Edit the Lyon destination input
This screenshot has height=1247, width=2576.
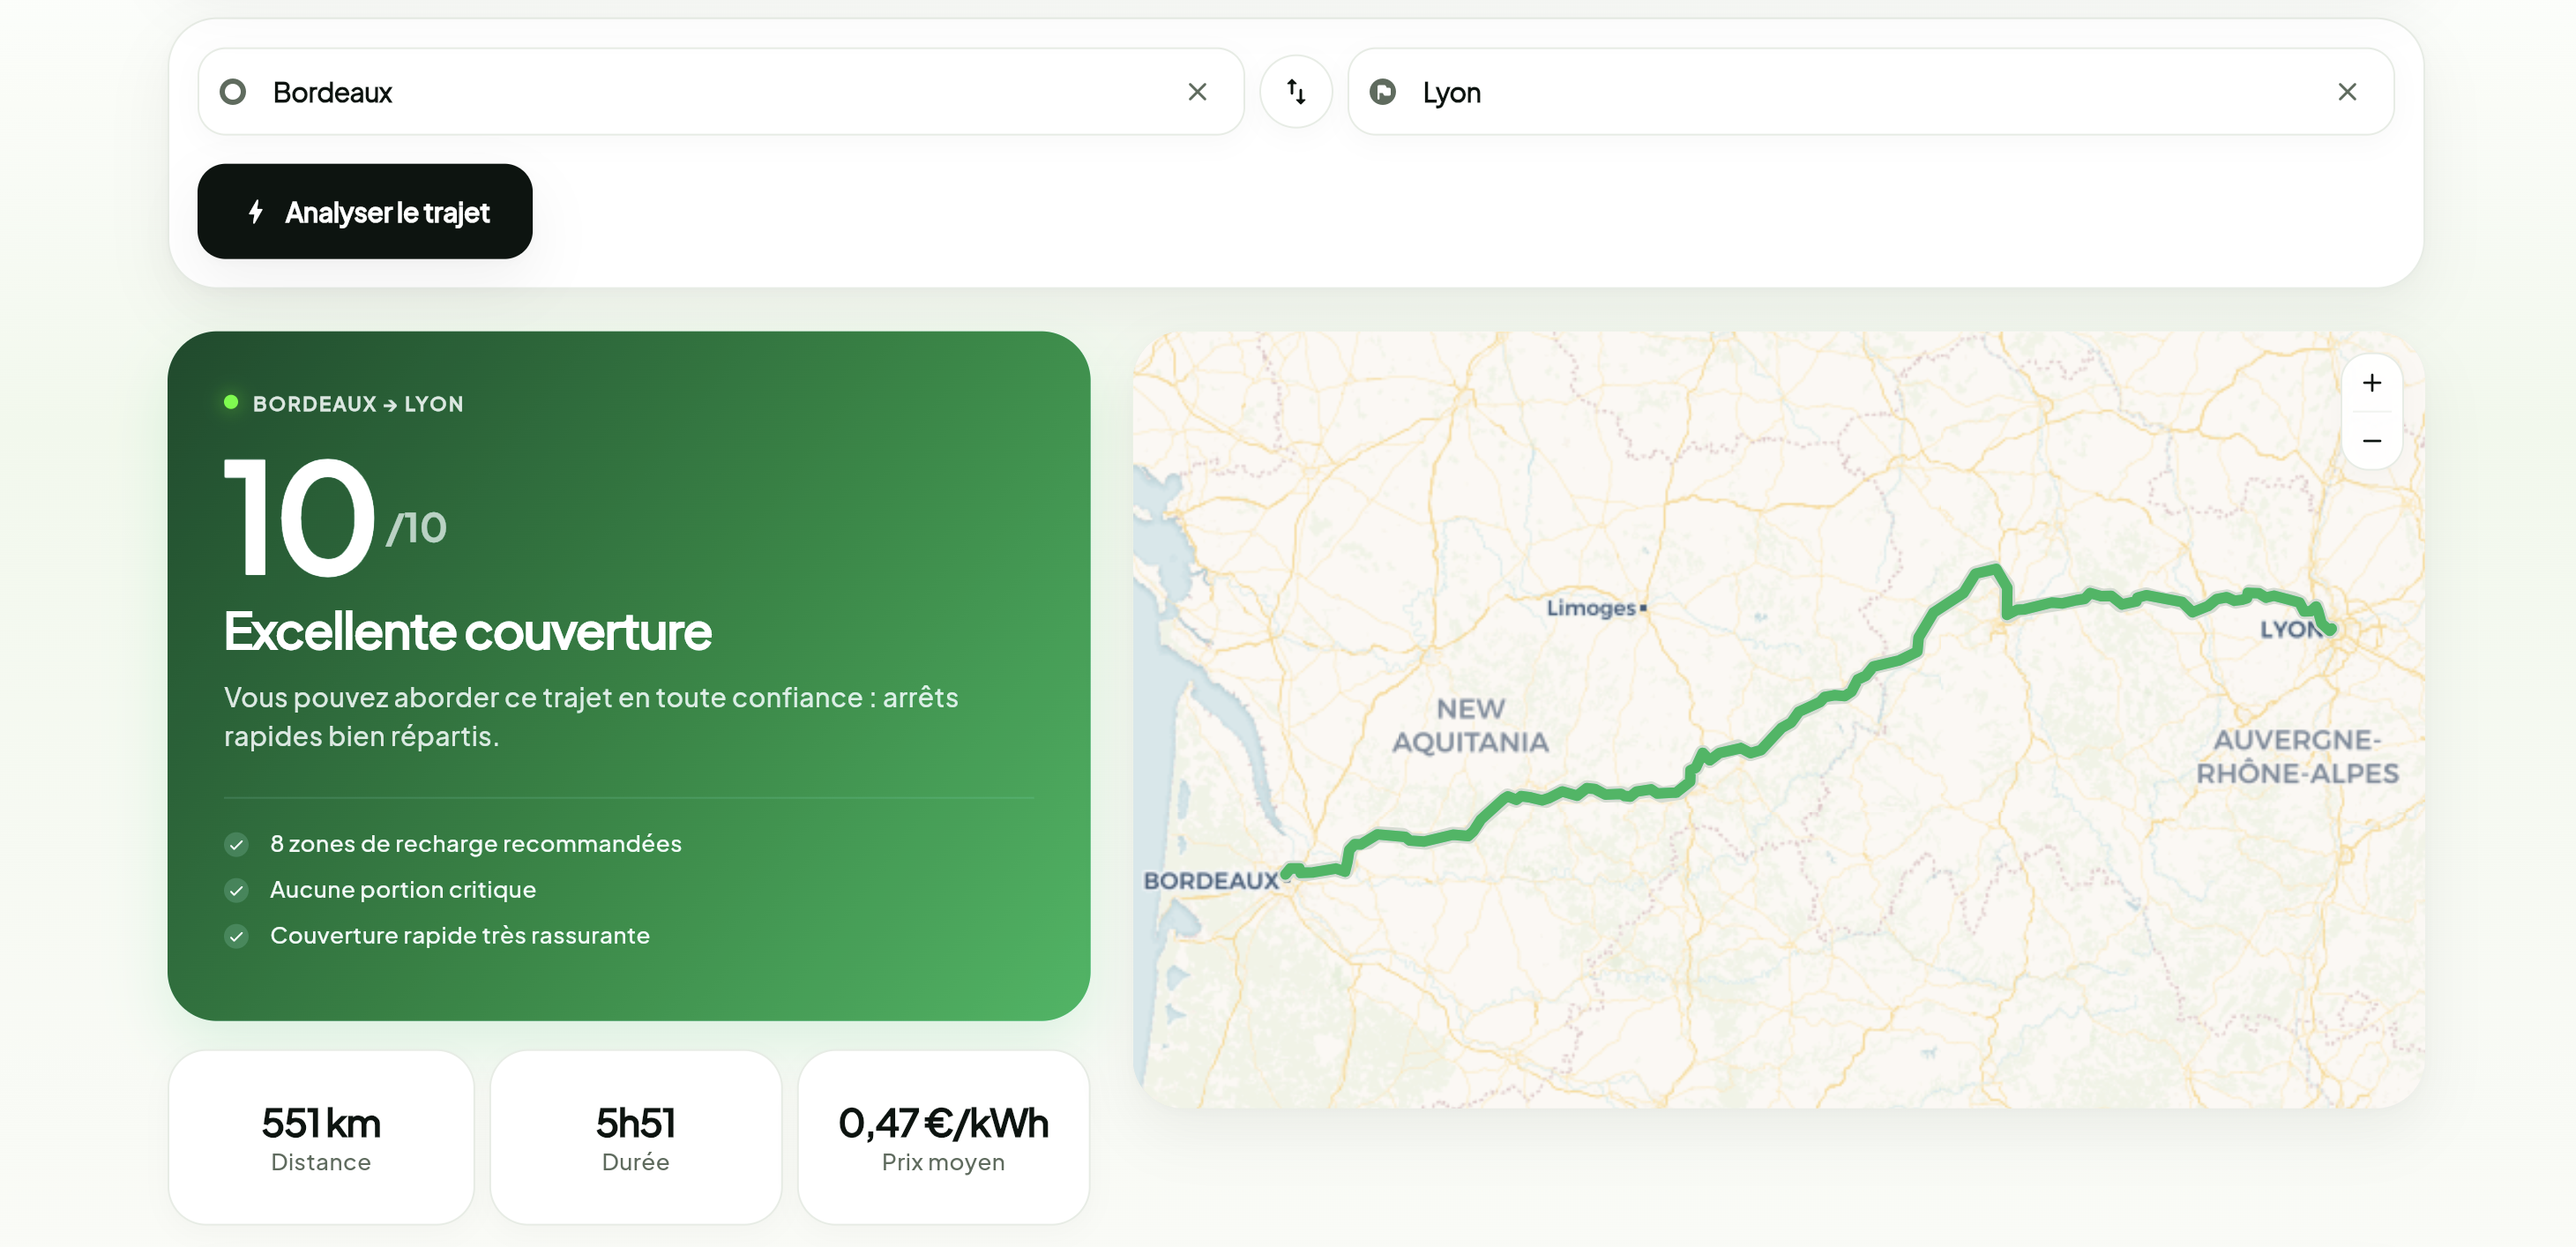(1870, 92)
